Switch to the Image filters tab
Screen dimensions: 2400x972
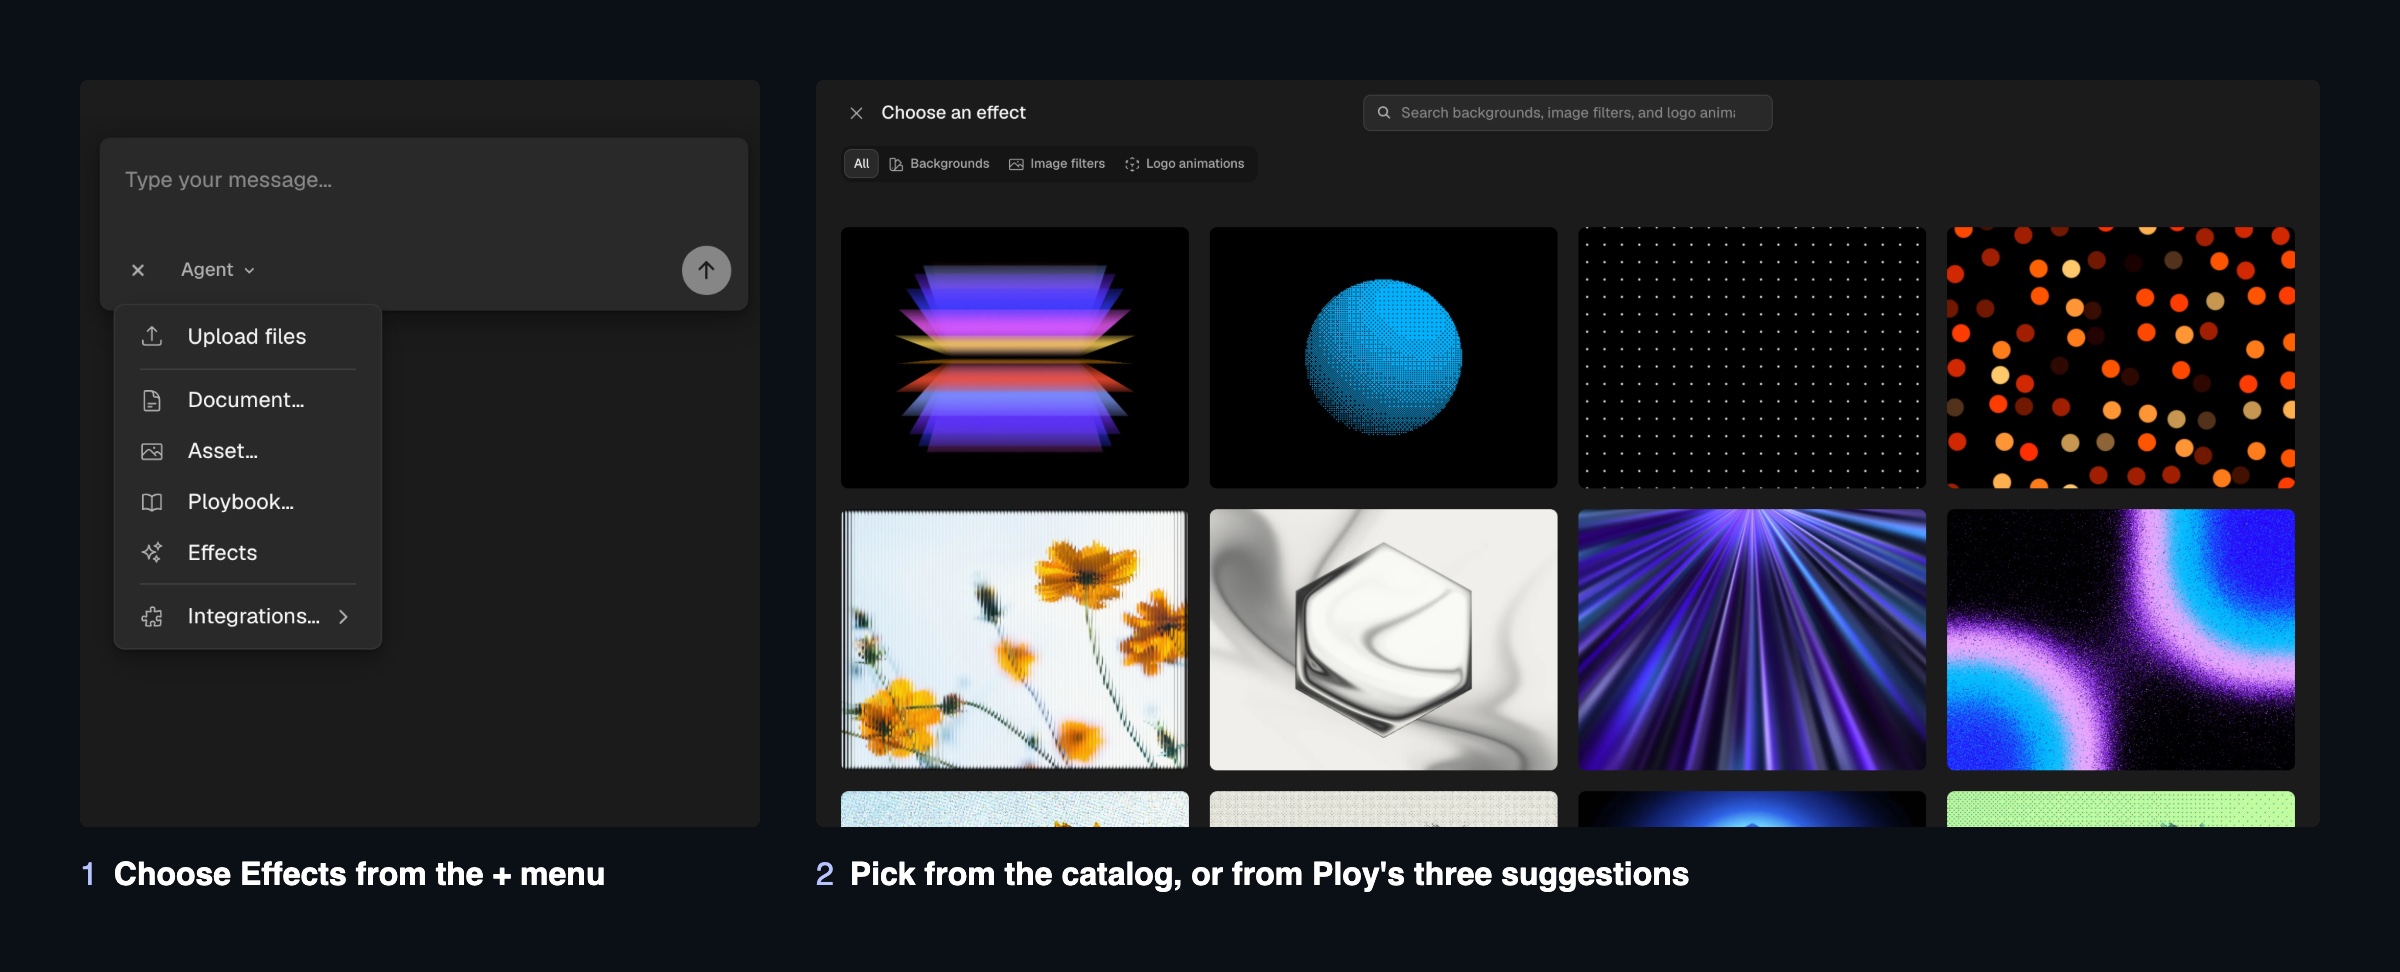[x=1057, y=164]
